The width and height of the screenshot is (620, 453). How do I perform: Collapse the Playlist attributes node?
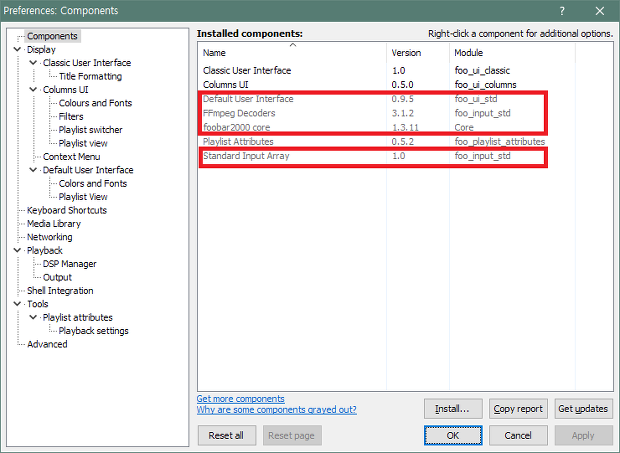click(33, 317)
